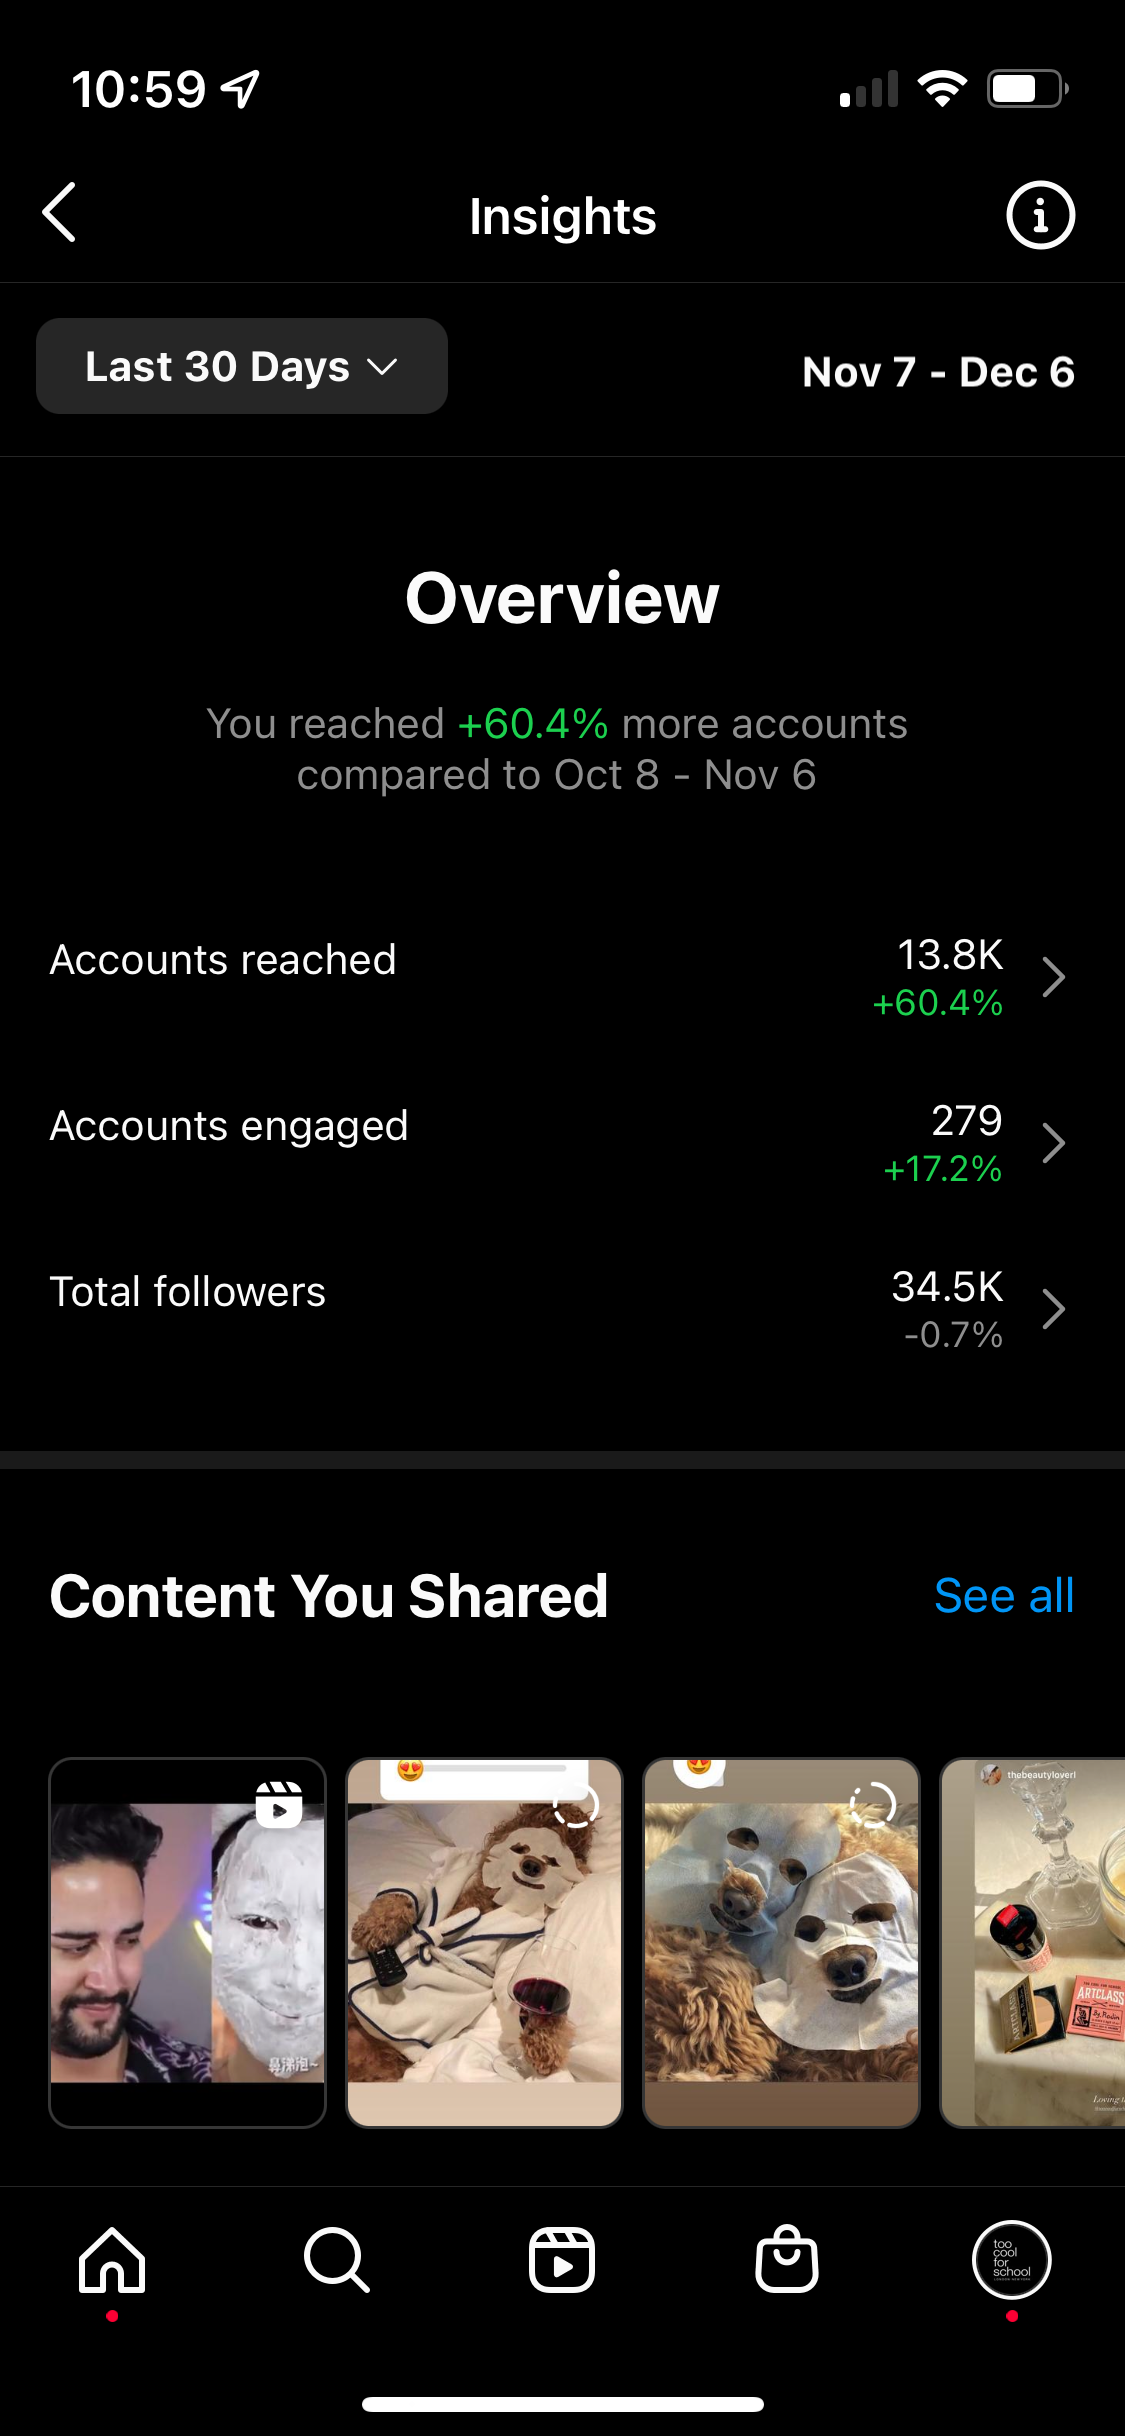Select the Accounts reached row label
Screen dimensions: 1125x2436
click(x=223, y=960)
